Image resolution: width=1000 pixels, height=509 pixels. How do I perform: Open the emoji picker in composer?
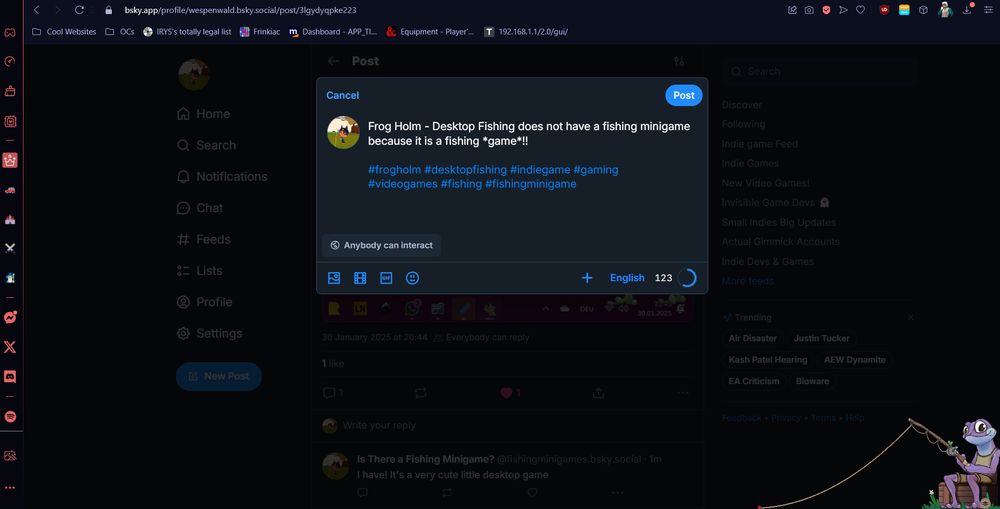click(x=413, y=278)
